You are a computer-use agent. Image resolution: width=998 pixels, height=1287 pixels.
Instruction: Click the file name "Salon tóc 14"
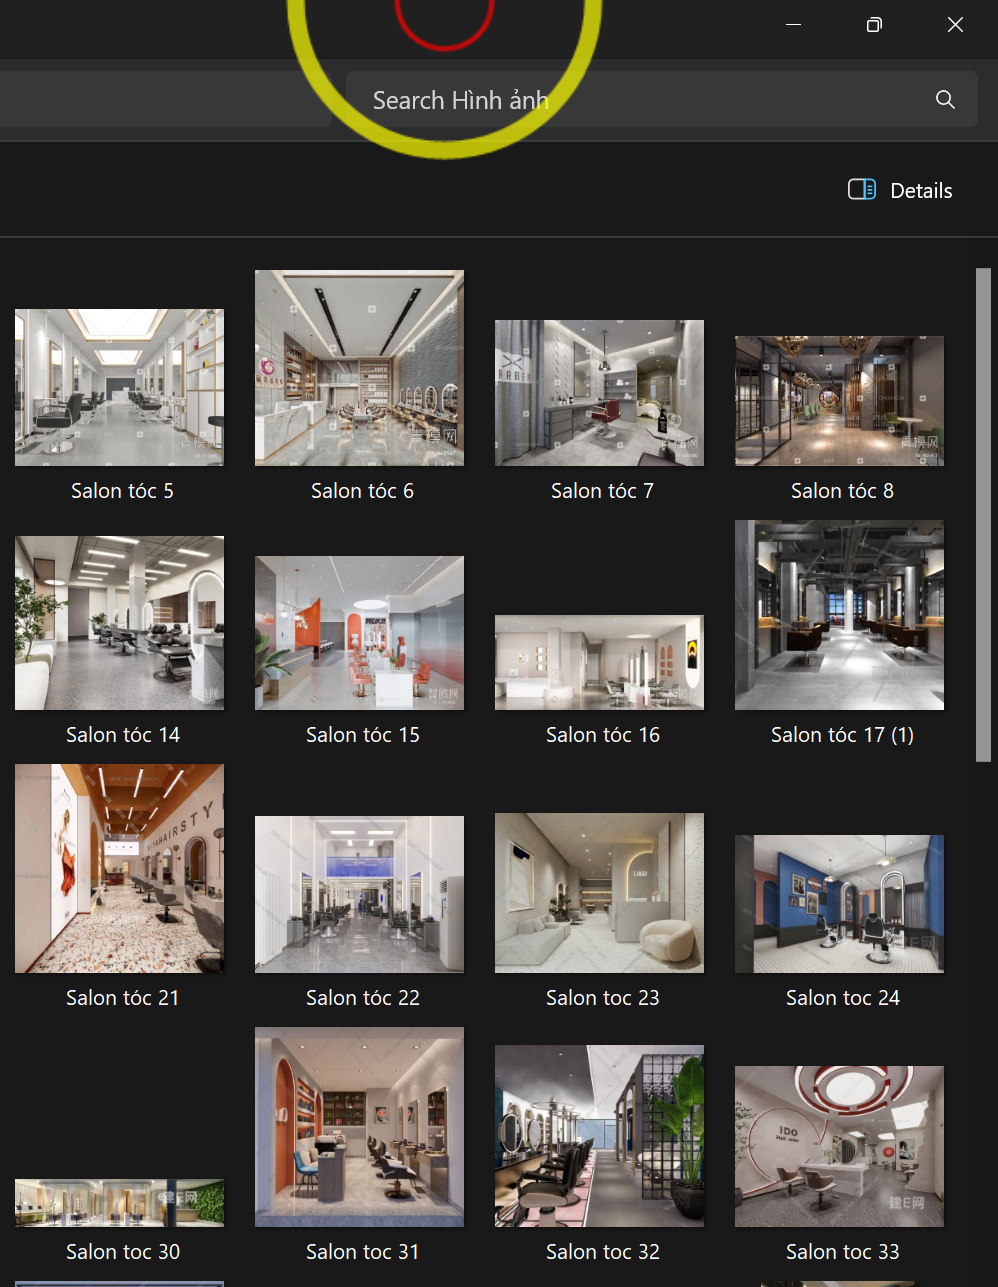pos(123,735)
